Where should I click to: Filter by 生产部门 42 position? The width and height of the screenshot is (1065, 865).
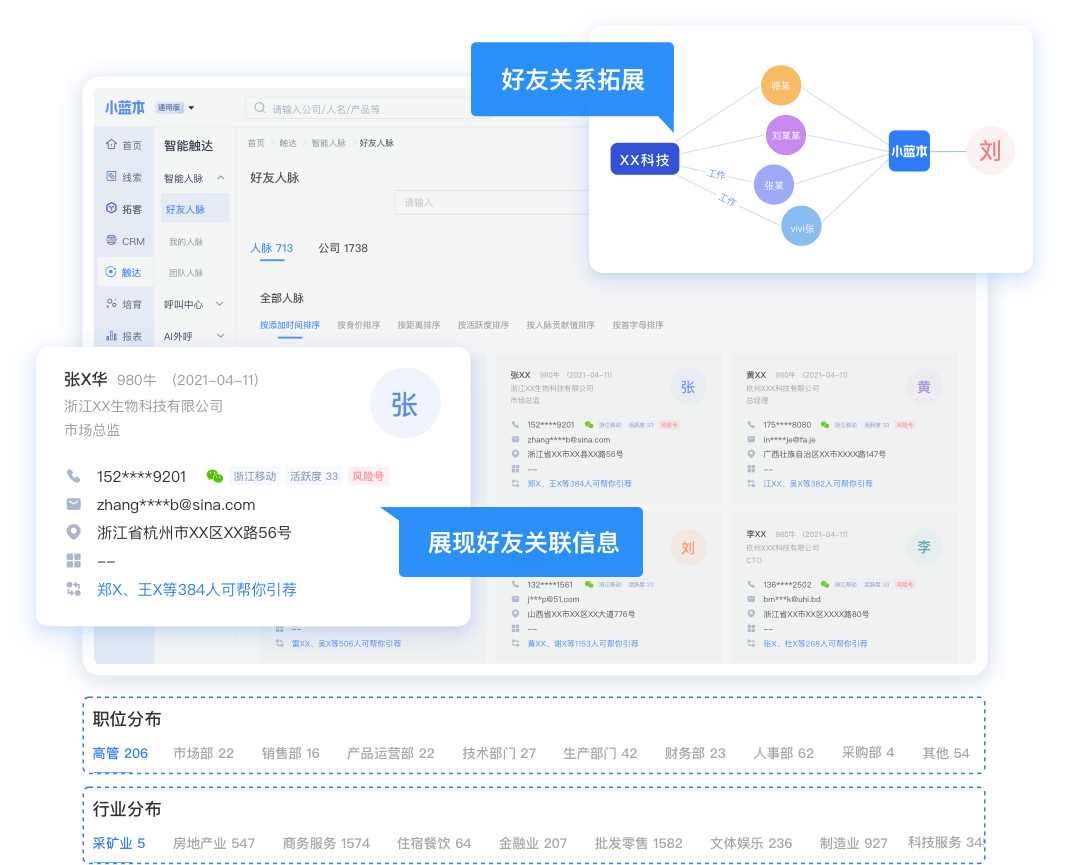pyautogui.click(x=600, y=753)
